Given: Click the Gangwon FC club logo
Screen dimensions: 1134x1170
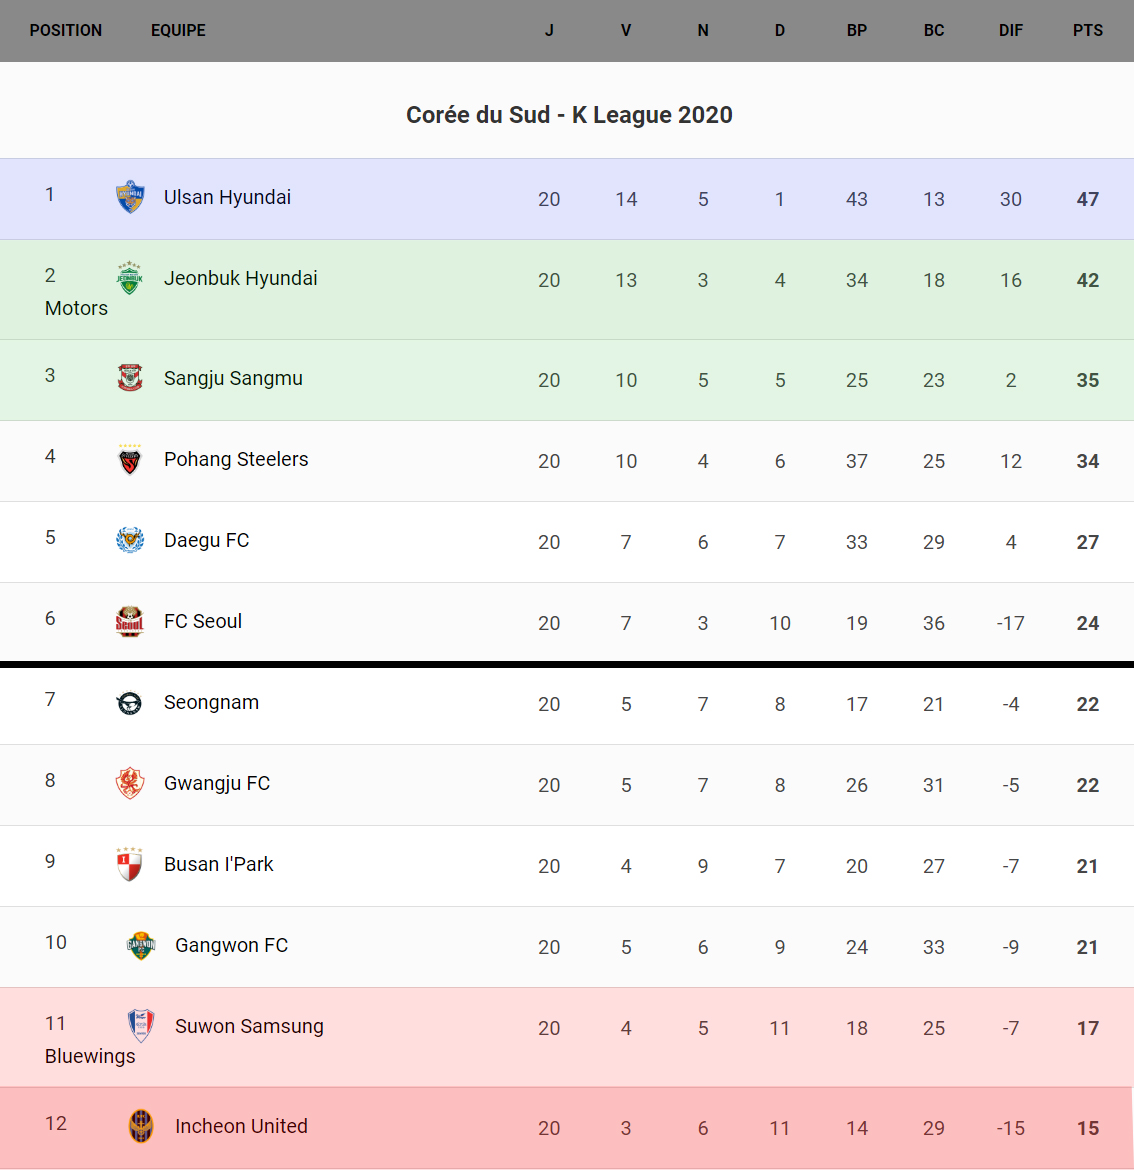Looking at the screenshot, I should [141, 945].
